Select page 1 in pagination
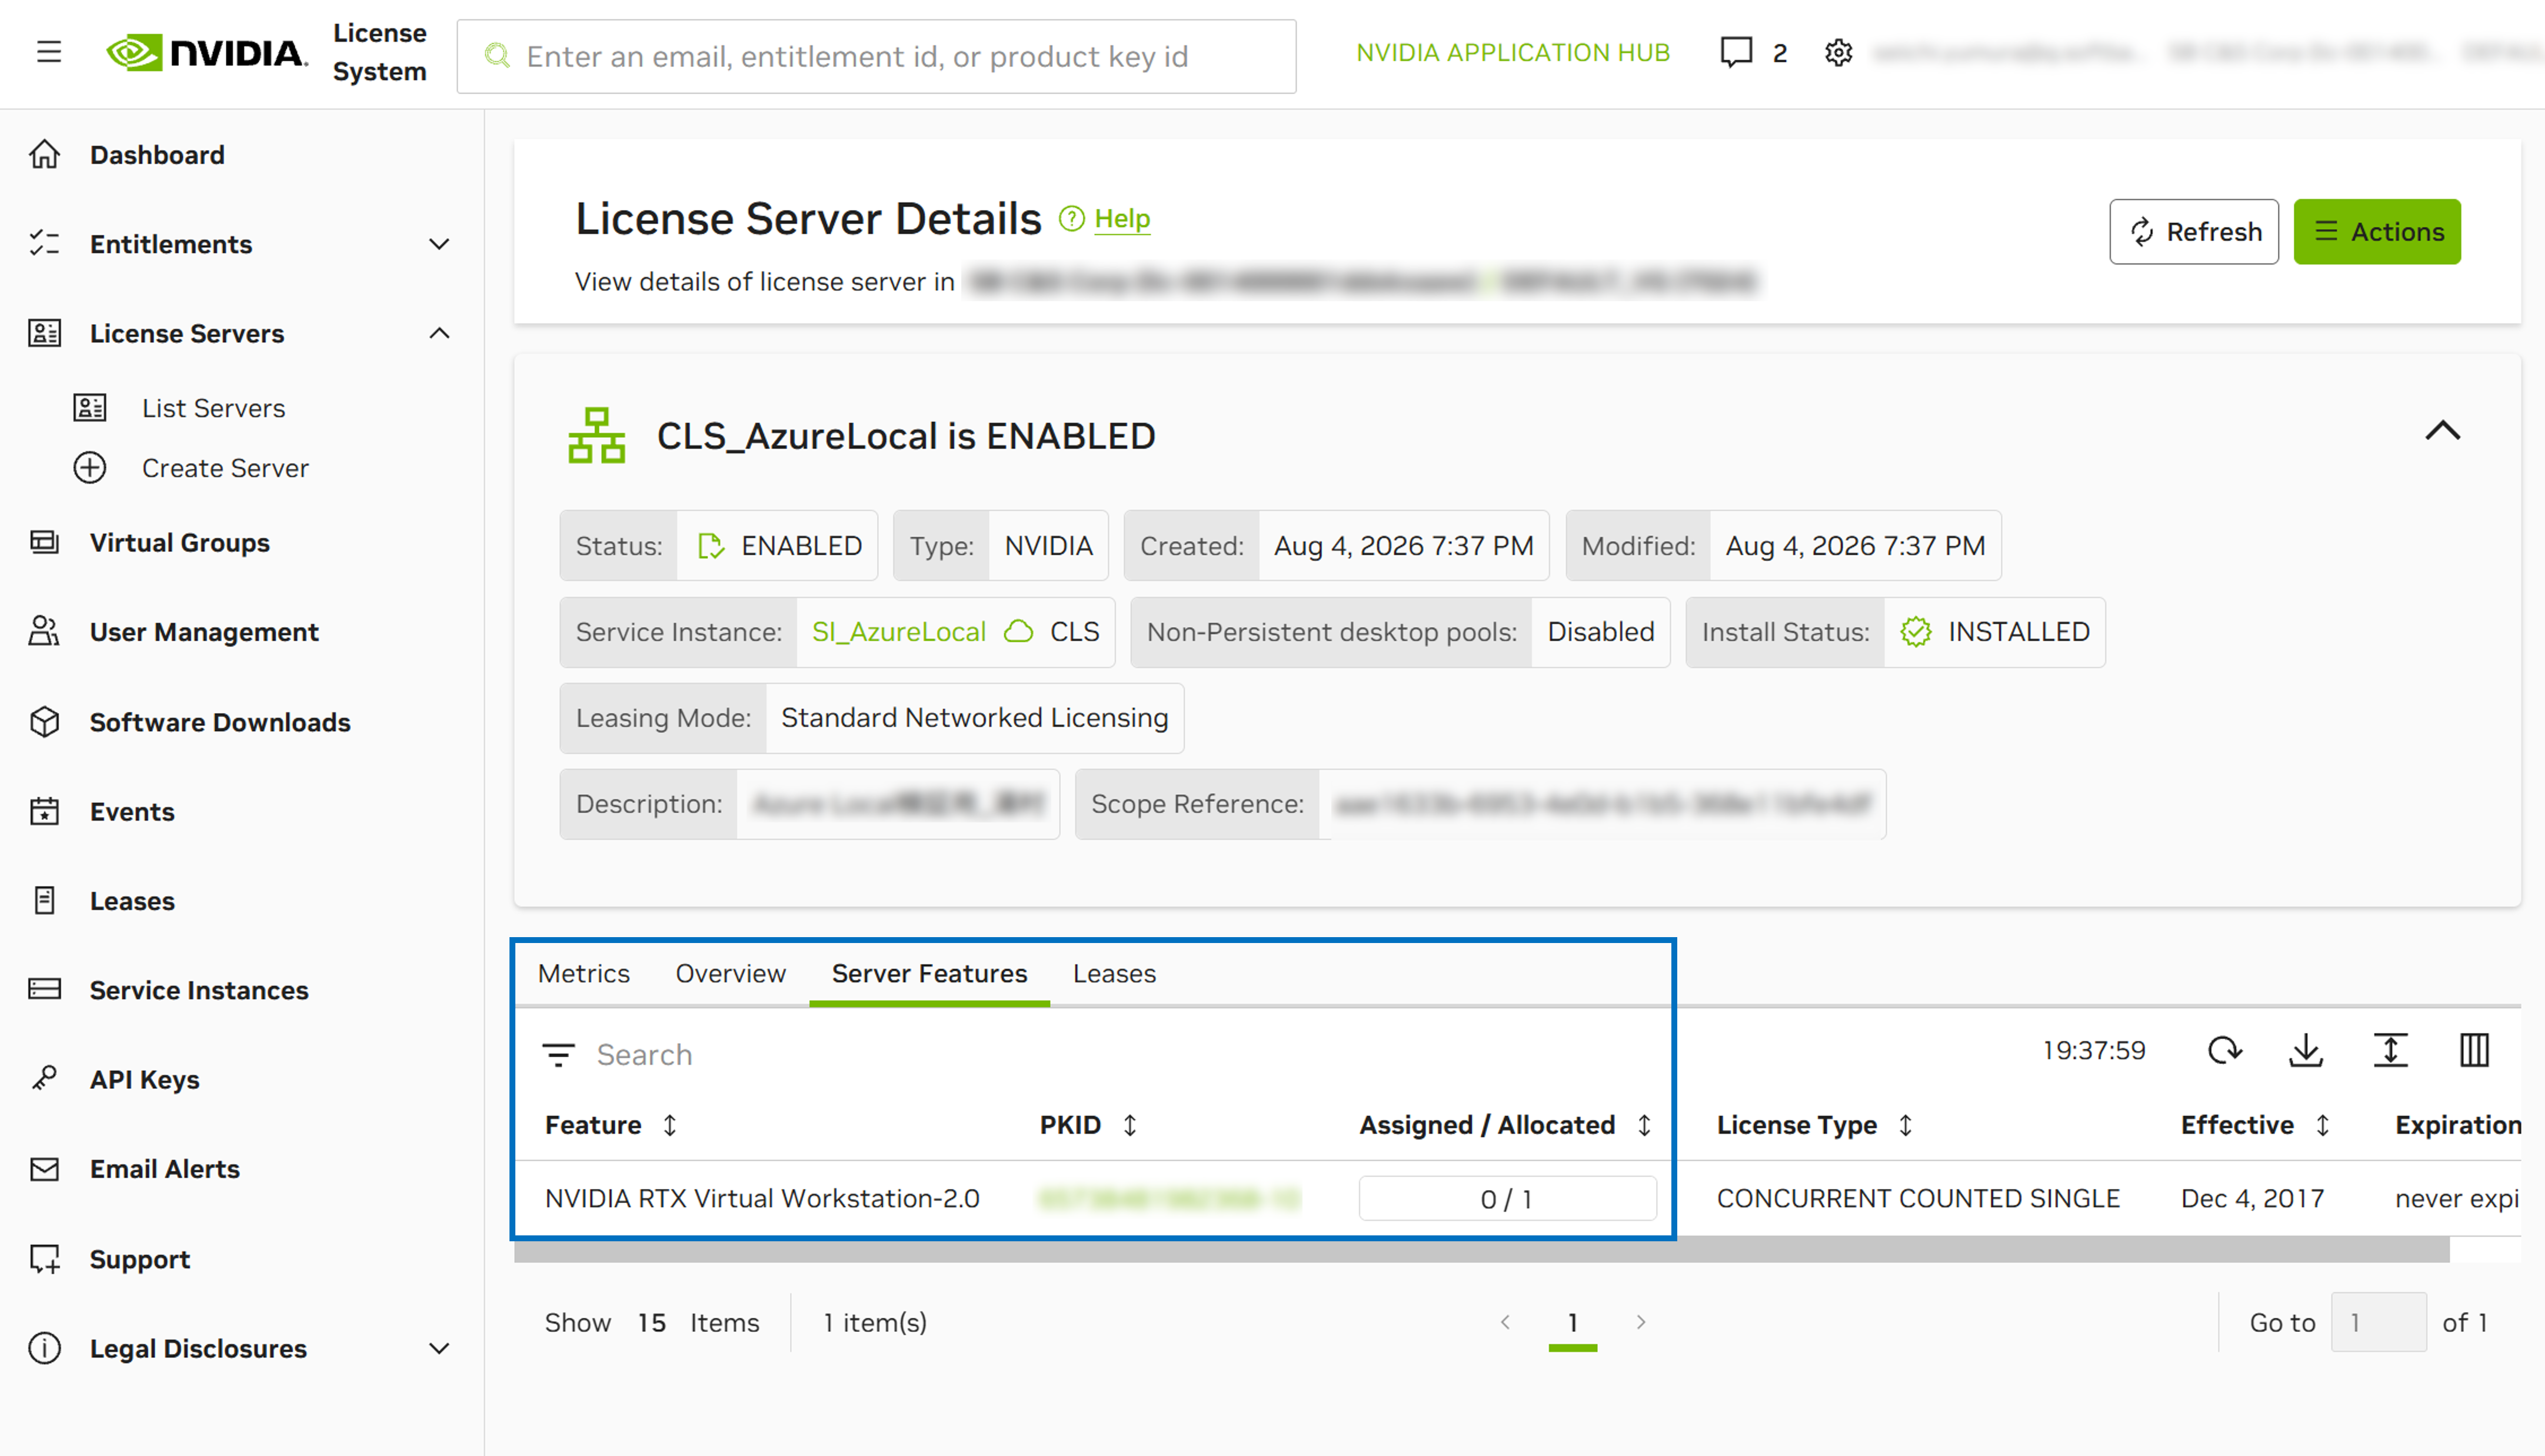The width and height of the screenshot is (2545, 1456). tap(1573, 1322)
